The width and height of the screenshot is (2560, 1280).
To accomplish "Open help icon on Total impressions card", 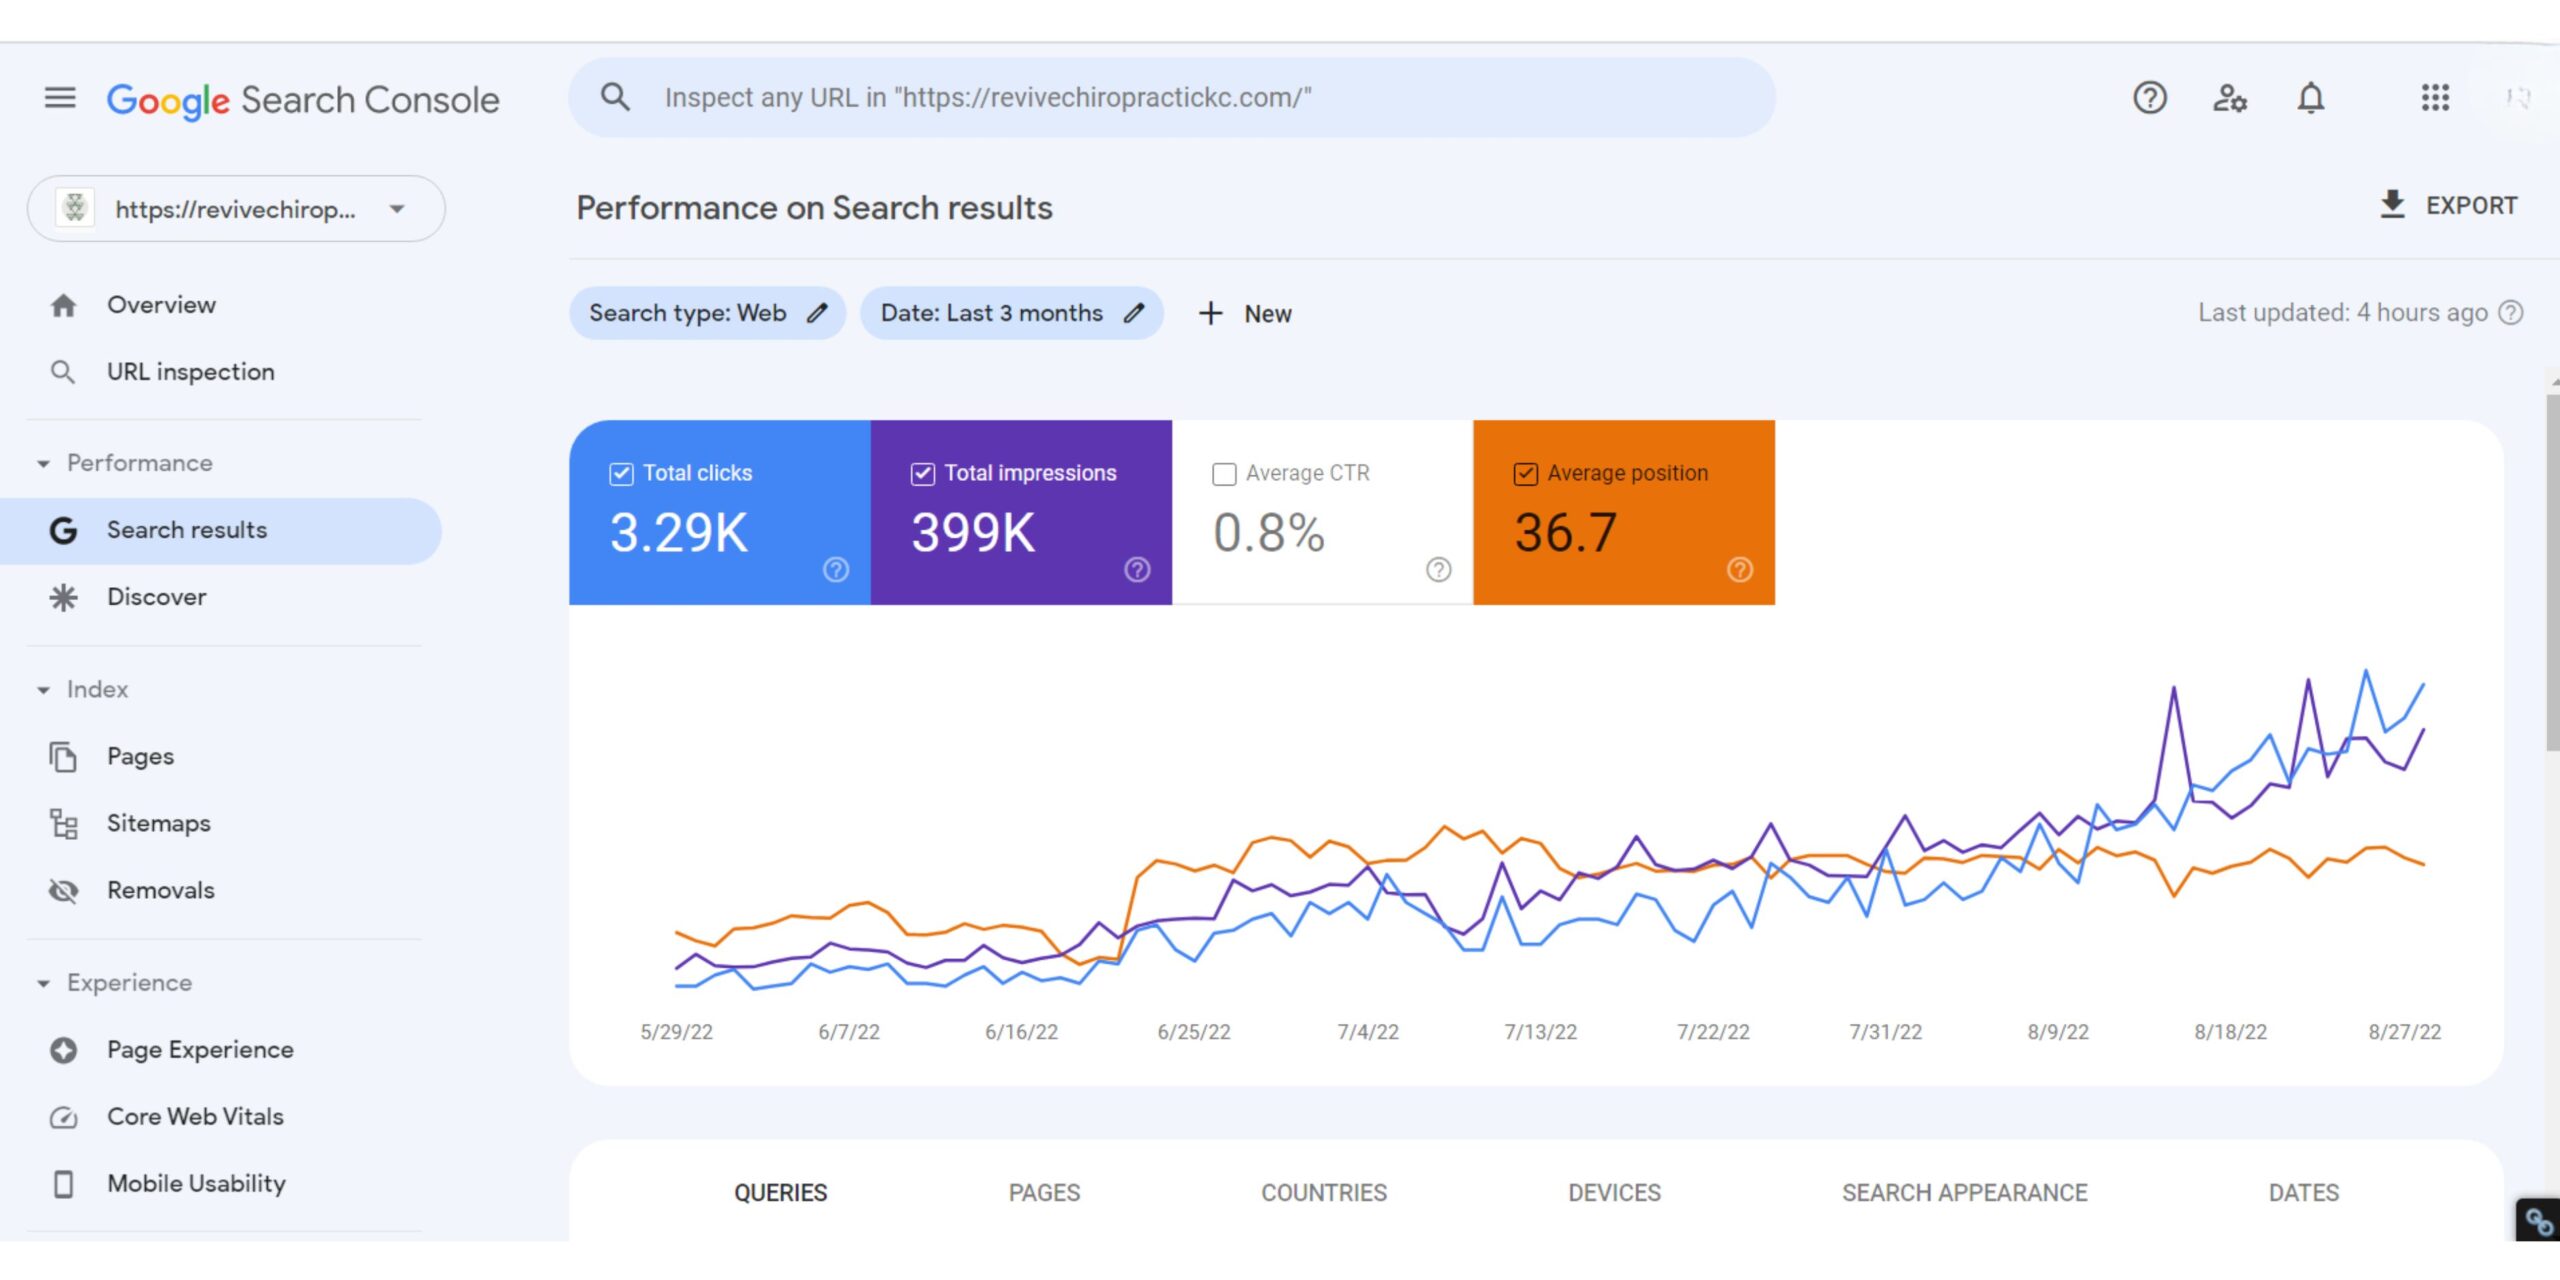I will (1137, 569).
